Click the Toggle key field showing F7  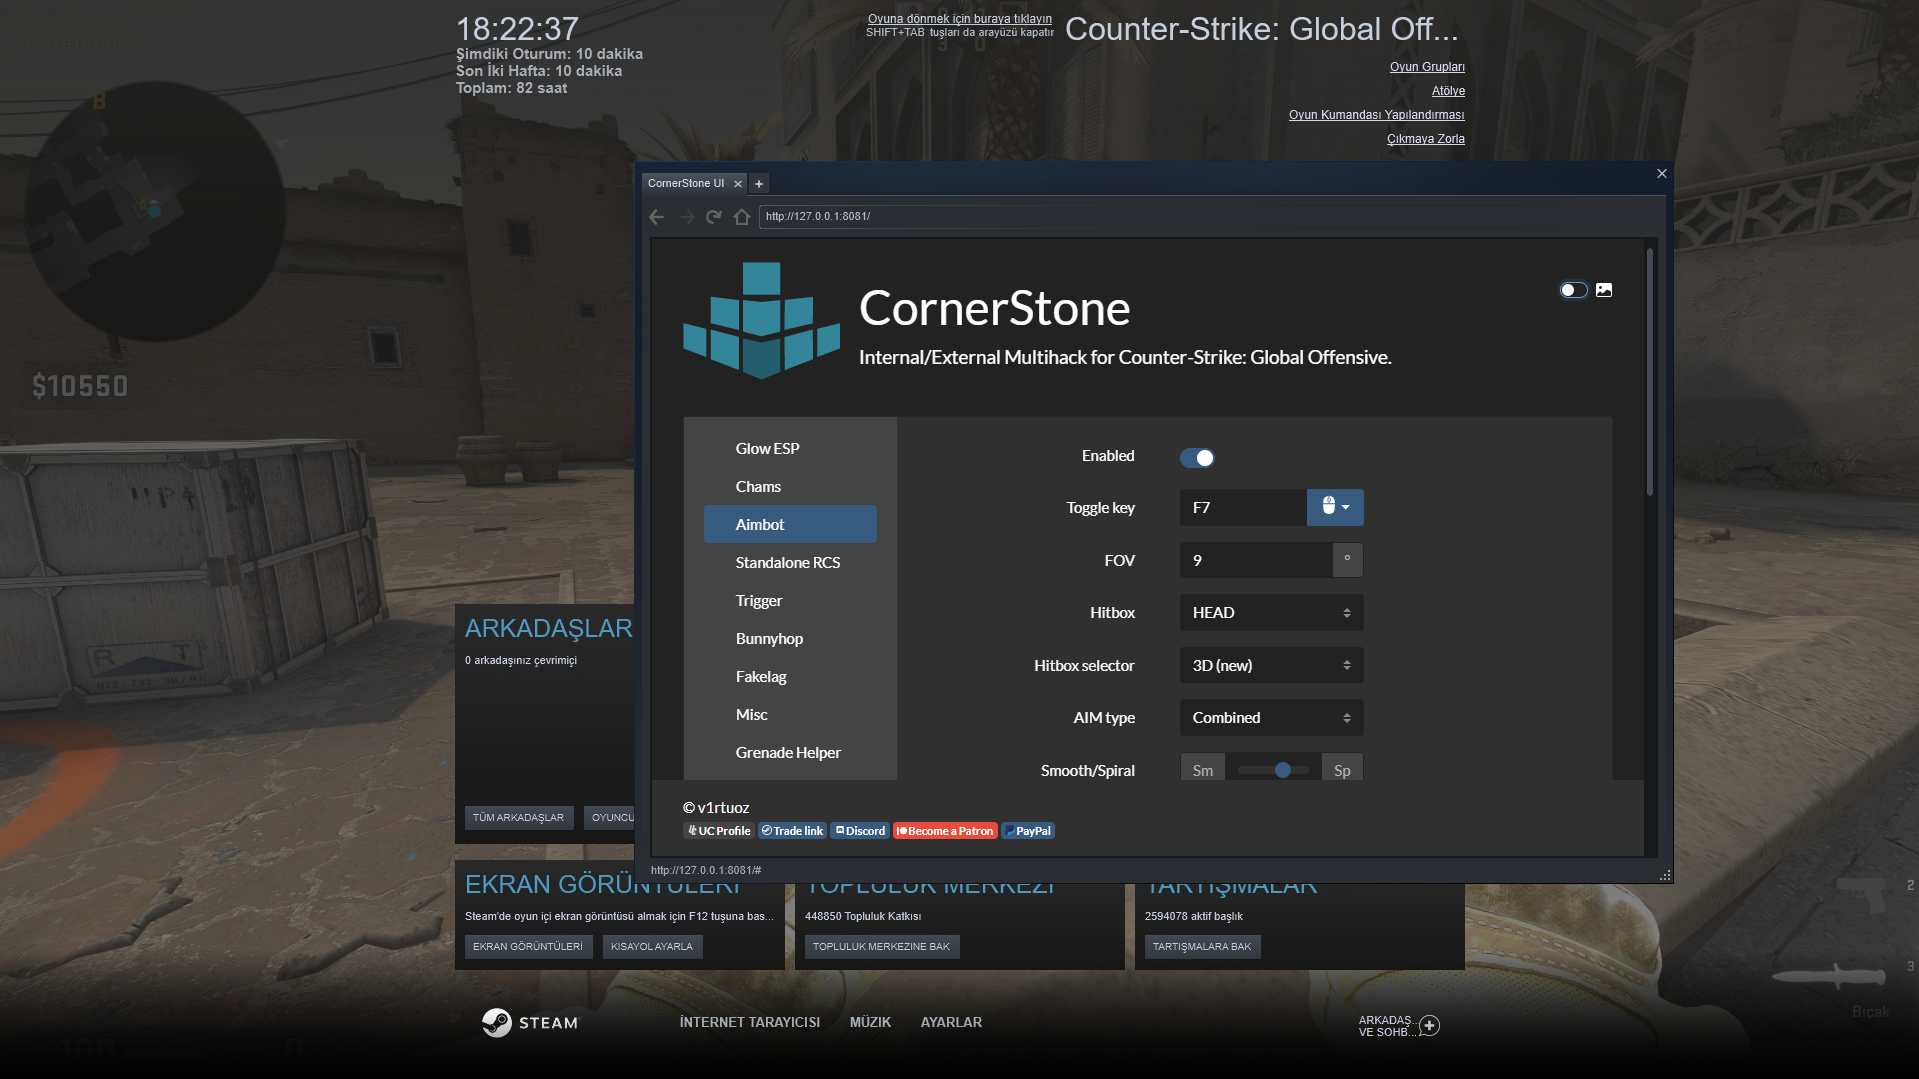pos(1243,507)
